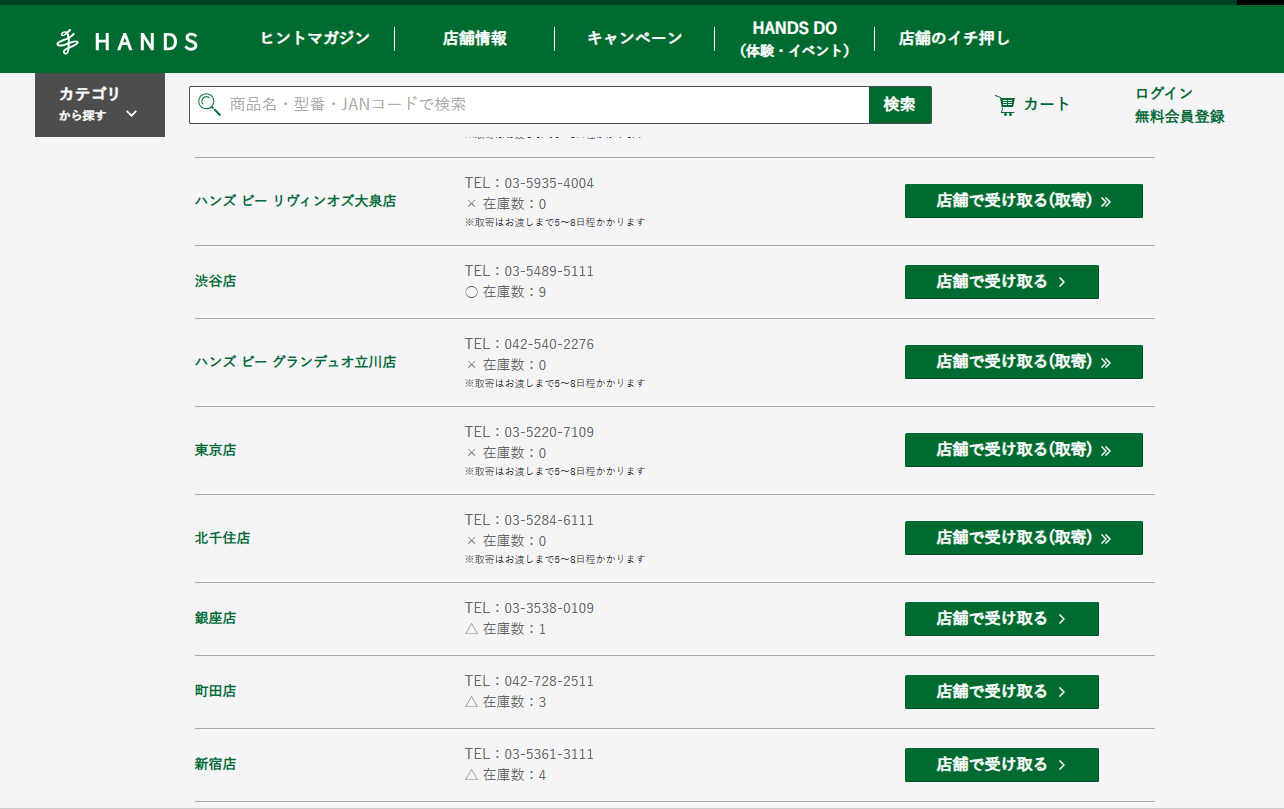Click 店舗で受け取る(取寄) for リヴィンオズ大泉店
Screen dimensions: 1284x809
(1024, 201)
